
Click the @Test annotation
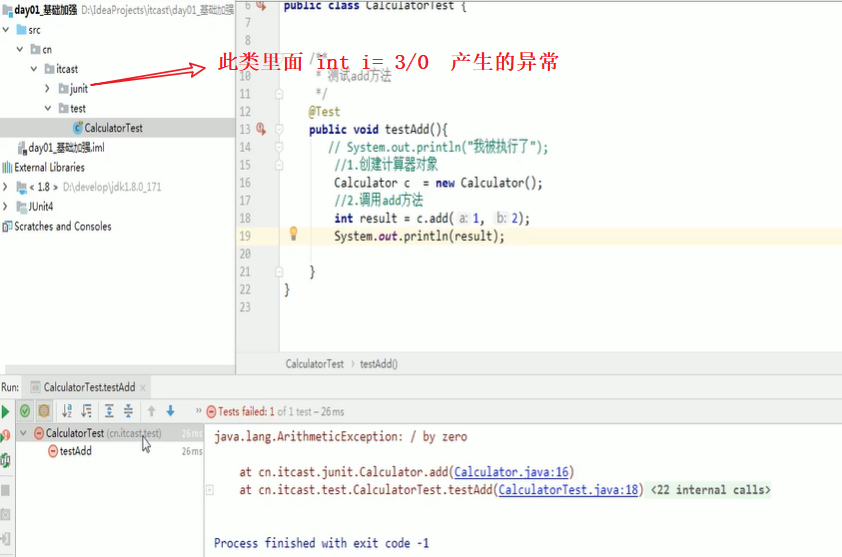(324, 112)
